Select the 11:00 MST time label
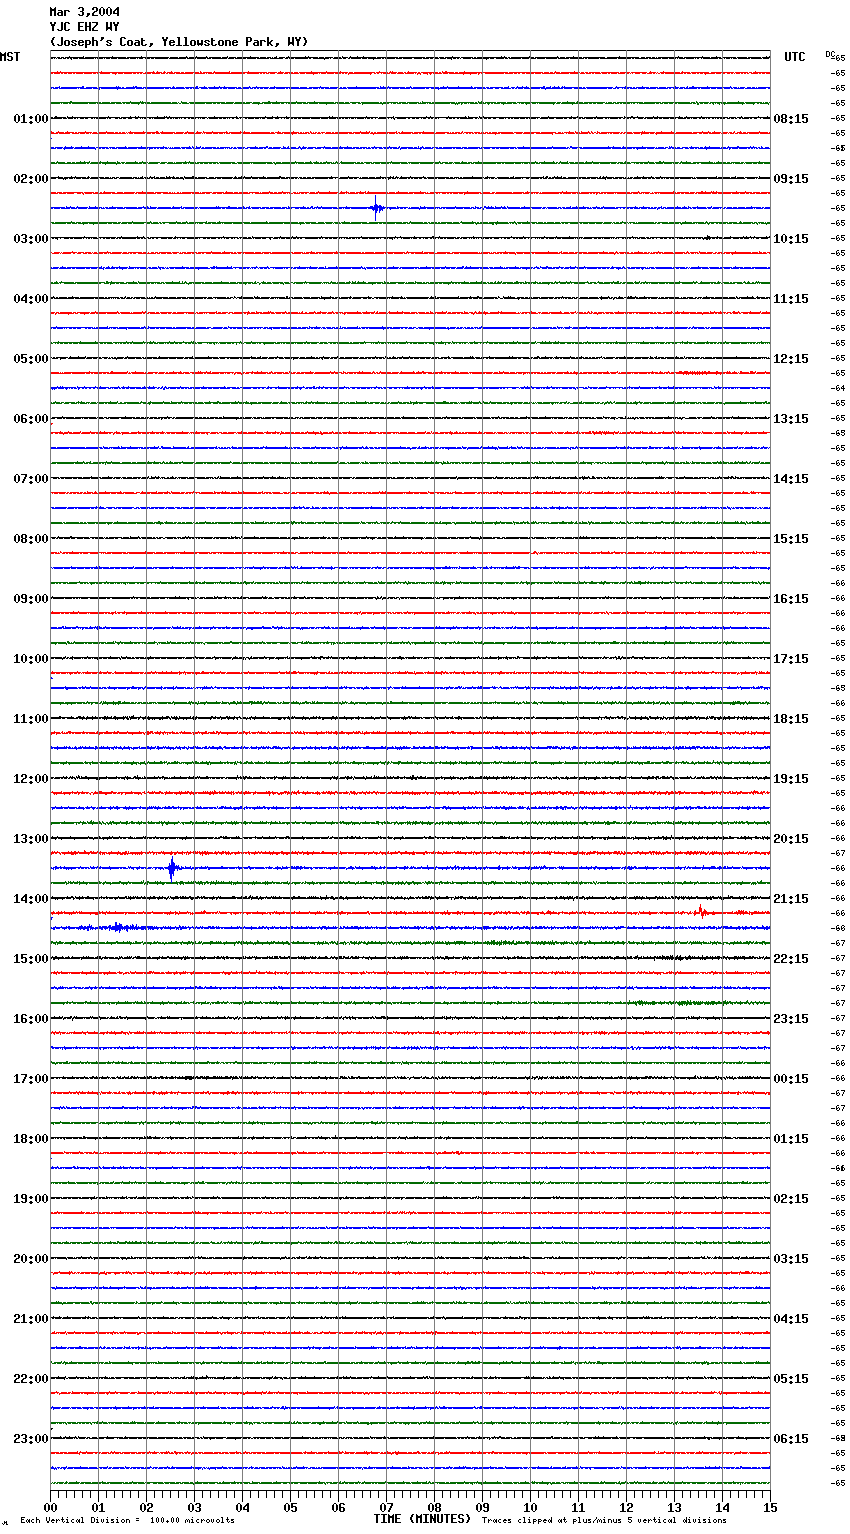 [31, 719]
